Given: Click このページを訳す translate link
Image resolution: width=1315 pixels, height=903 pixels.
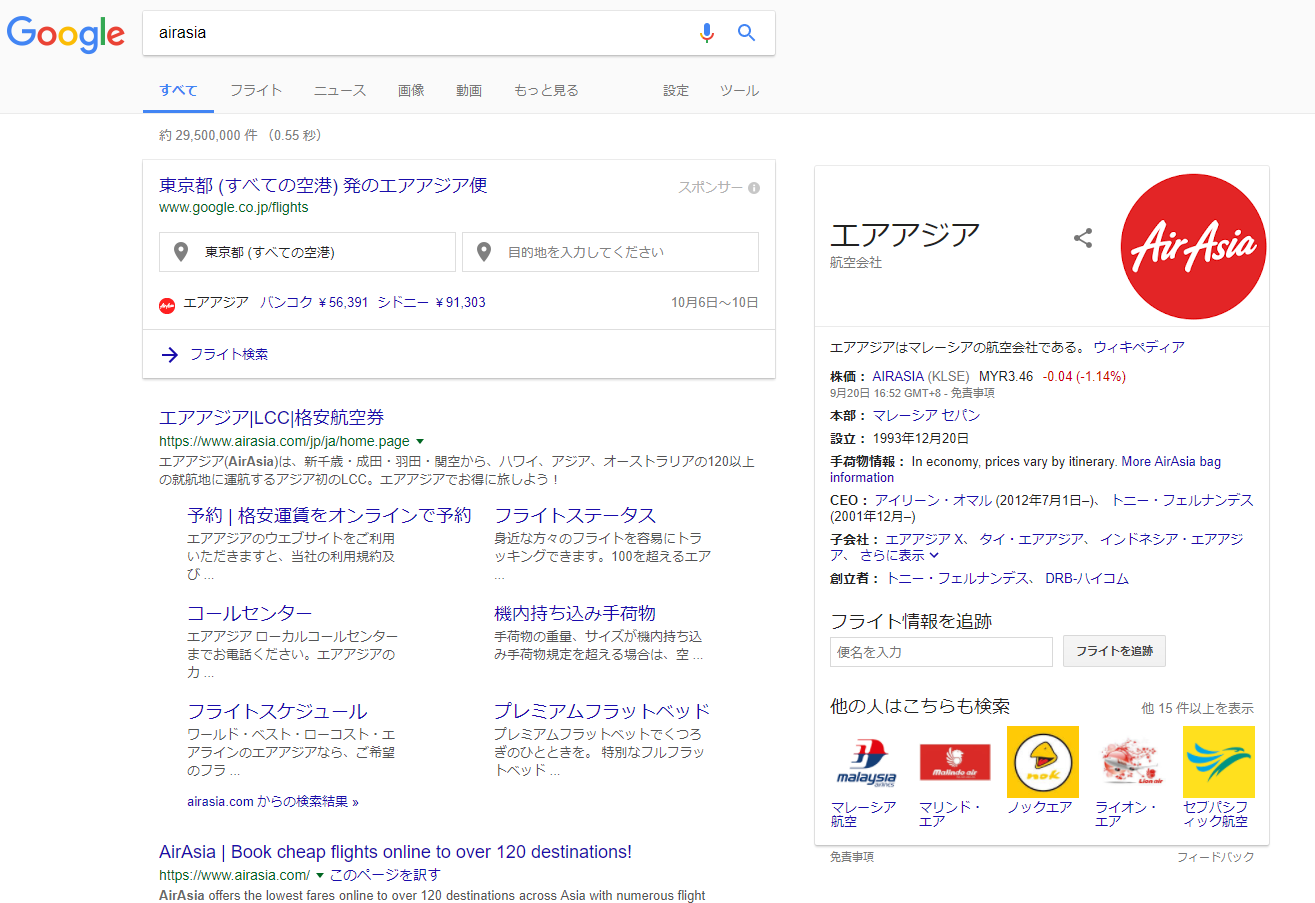Looking at the screenshot, I should (x=385, y=875).
